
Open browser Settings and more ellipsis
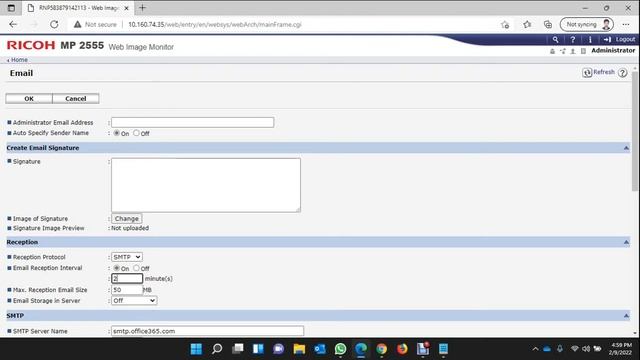(626, 24)
